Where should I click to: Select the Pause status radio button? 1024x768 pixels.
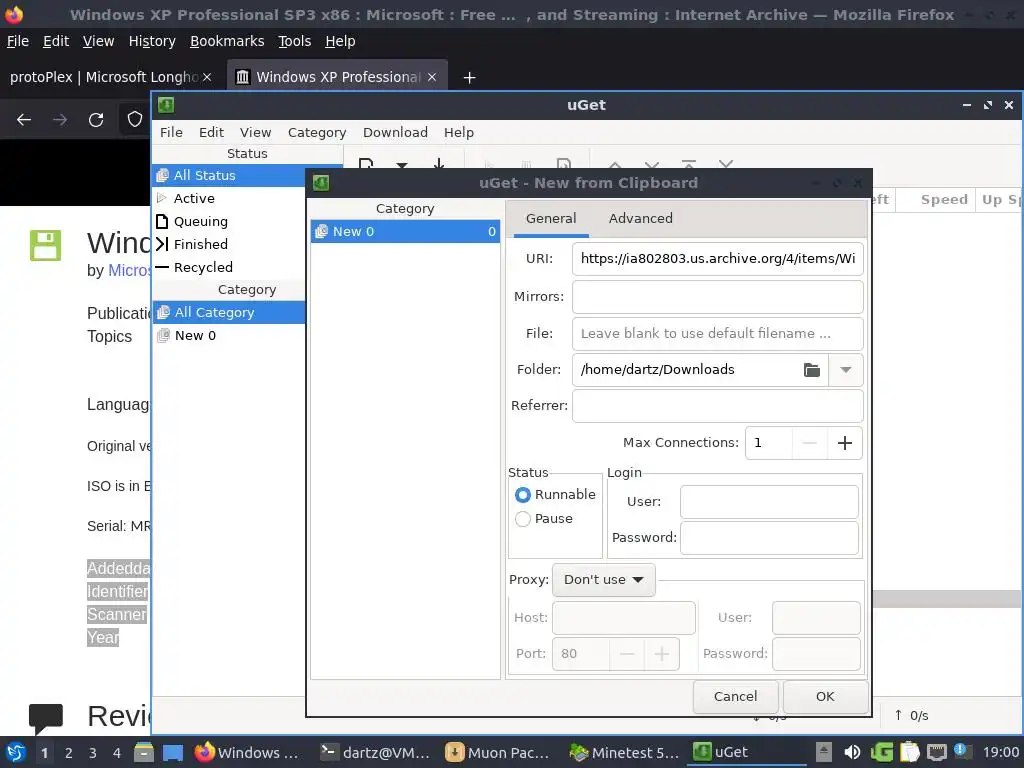[522, 519]
